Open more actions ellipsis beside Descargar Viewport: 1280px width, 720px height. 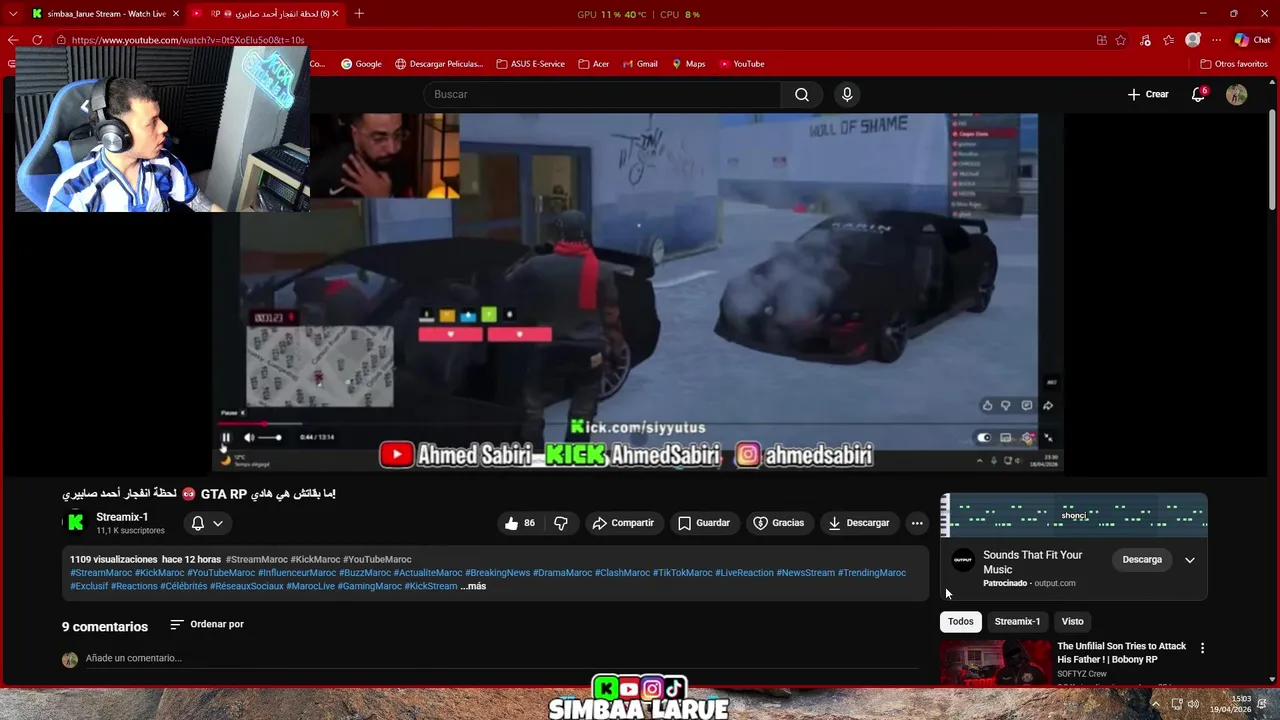pyautogui.click(x=917, y=523)
